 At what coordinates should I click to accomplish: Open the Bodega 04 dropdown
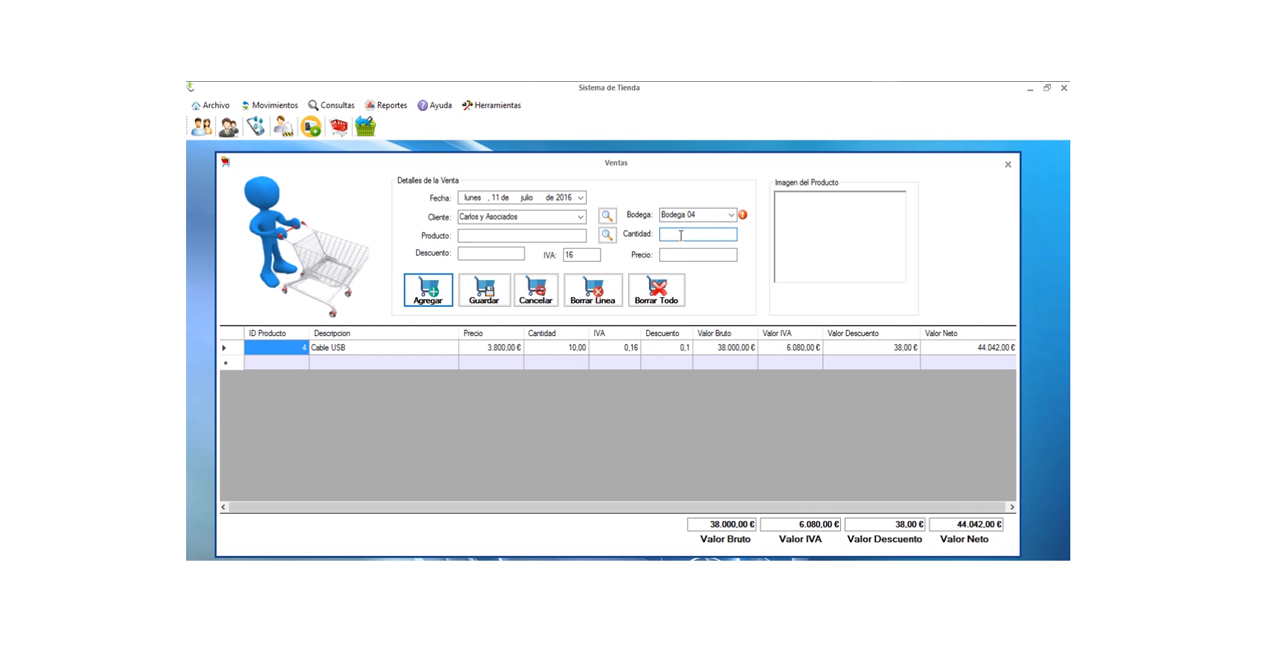(731, 215)
